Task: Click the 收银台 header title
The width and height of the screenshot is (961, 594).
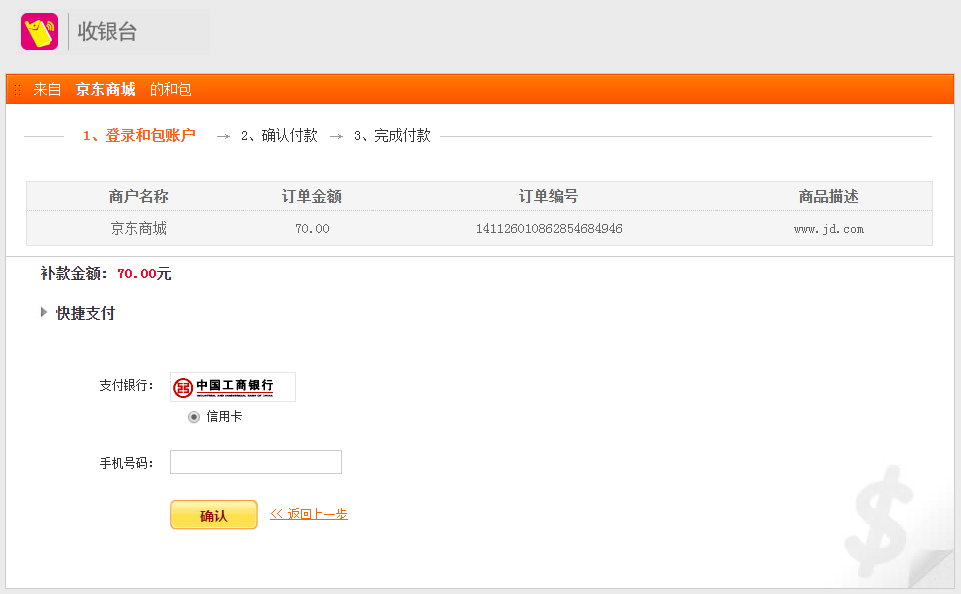Action: (107, 31)
